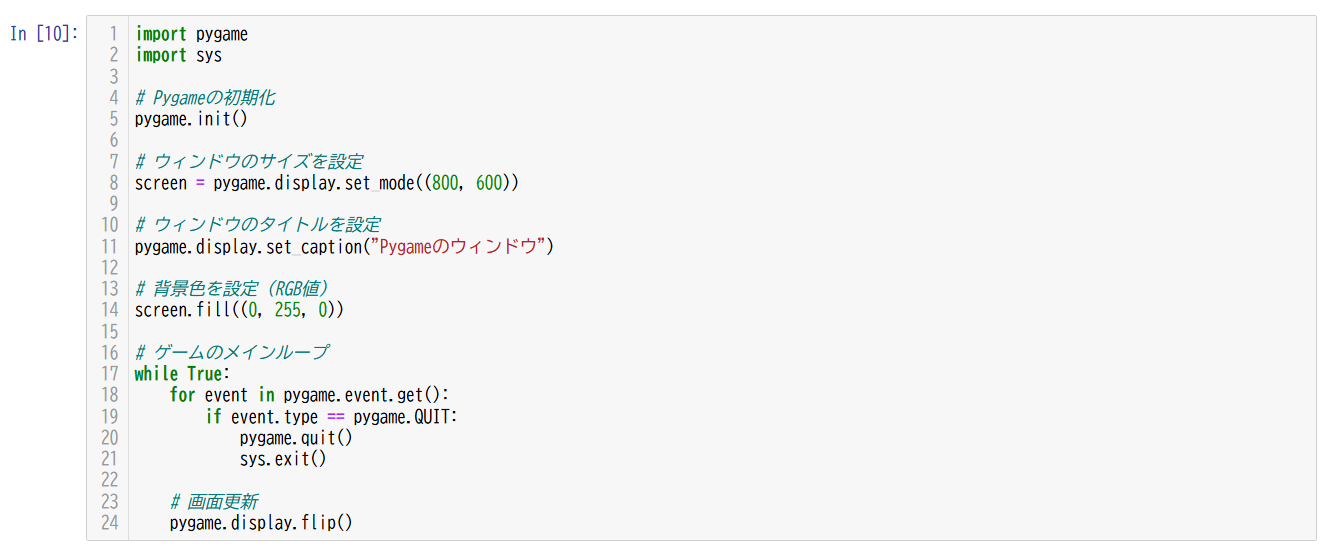Viewport: 1333px width, 546px height.
Task: Place cursor on "import pygame" text
Action: pyautogui.click(x=191, y=34)
